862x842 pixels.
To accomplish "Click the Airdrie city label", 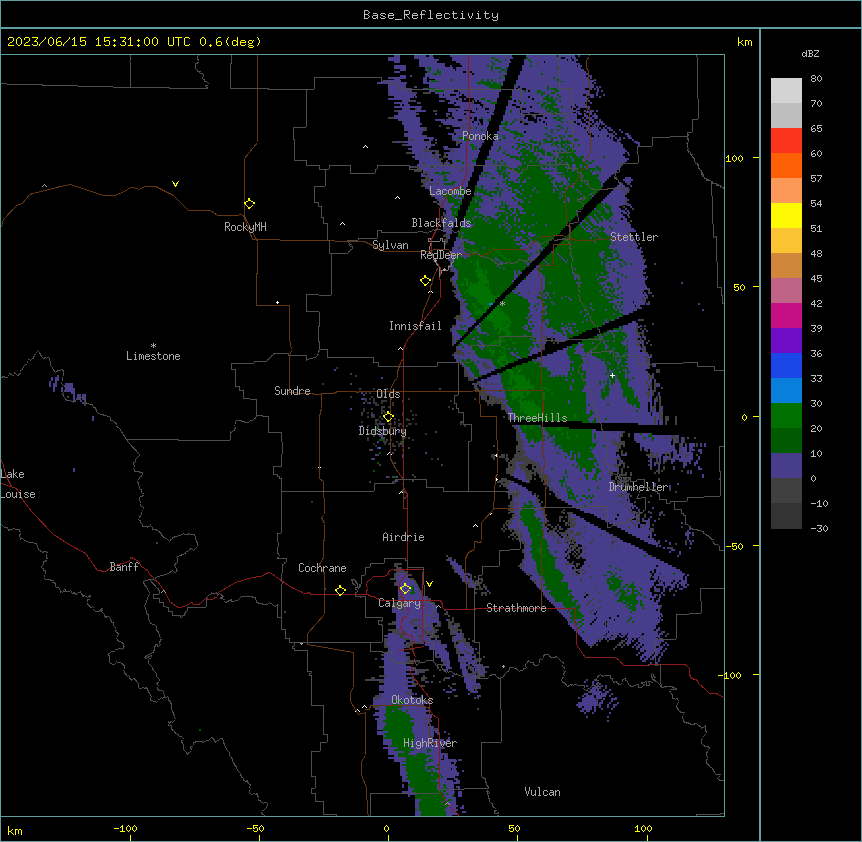I will click(404, 537).
